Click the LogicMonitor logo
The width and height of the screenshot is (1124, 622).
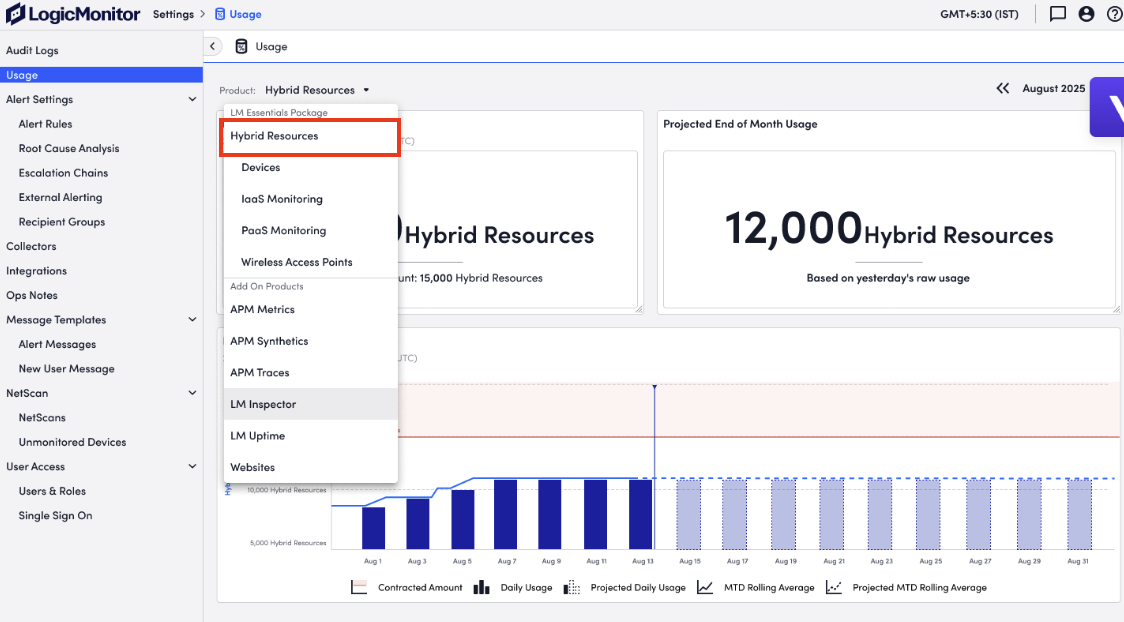[73, 14]
